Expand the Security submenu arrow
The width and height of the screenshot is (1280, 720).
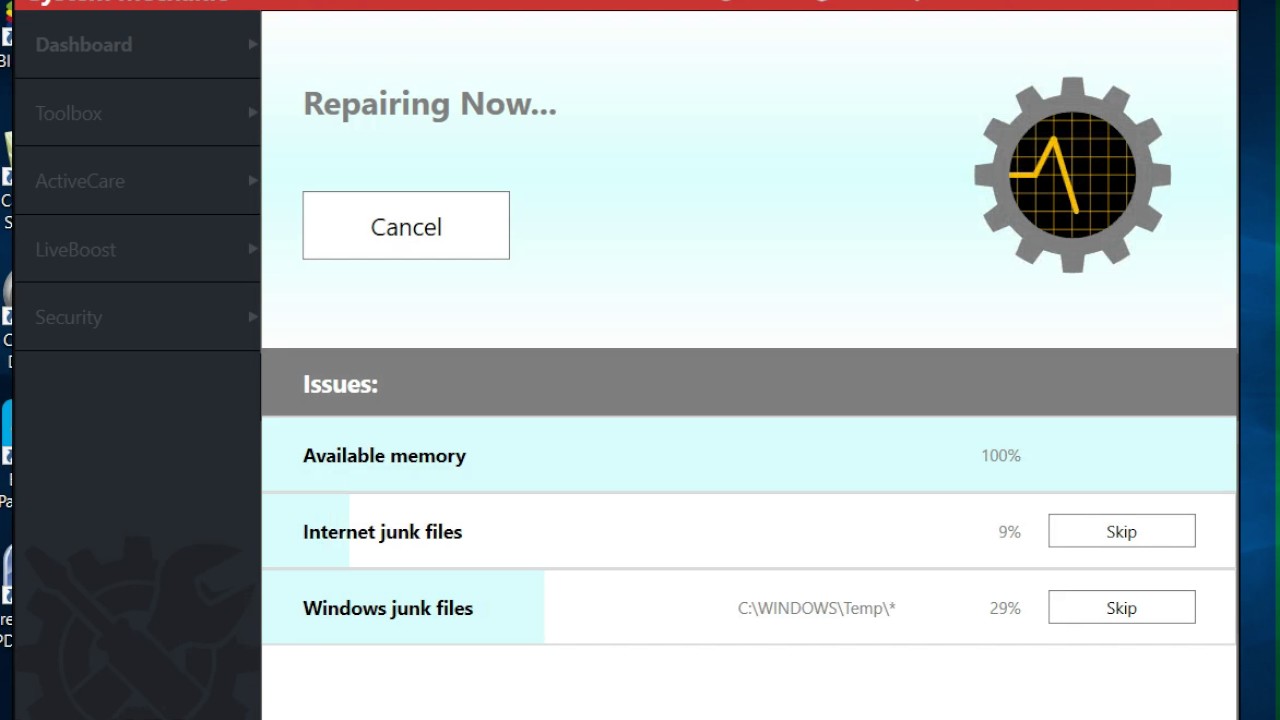point(252,317)
